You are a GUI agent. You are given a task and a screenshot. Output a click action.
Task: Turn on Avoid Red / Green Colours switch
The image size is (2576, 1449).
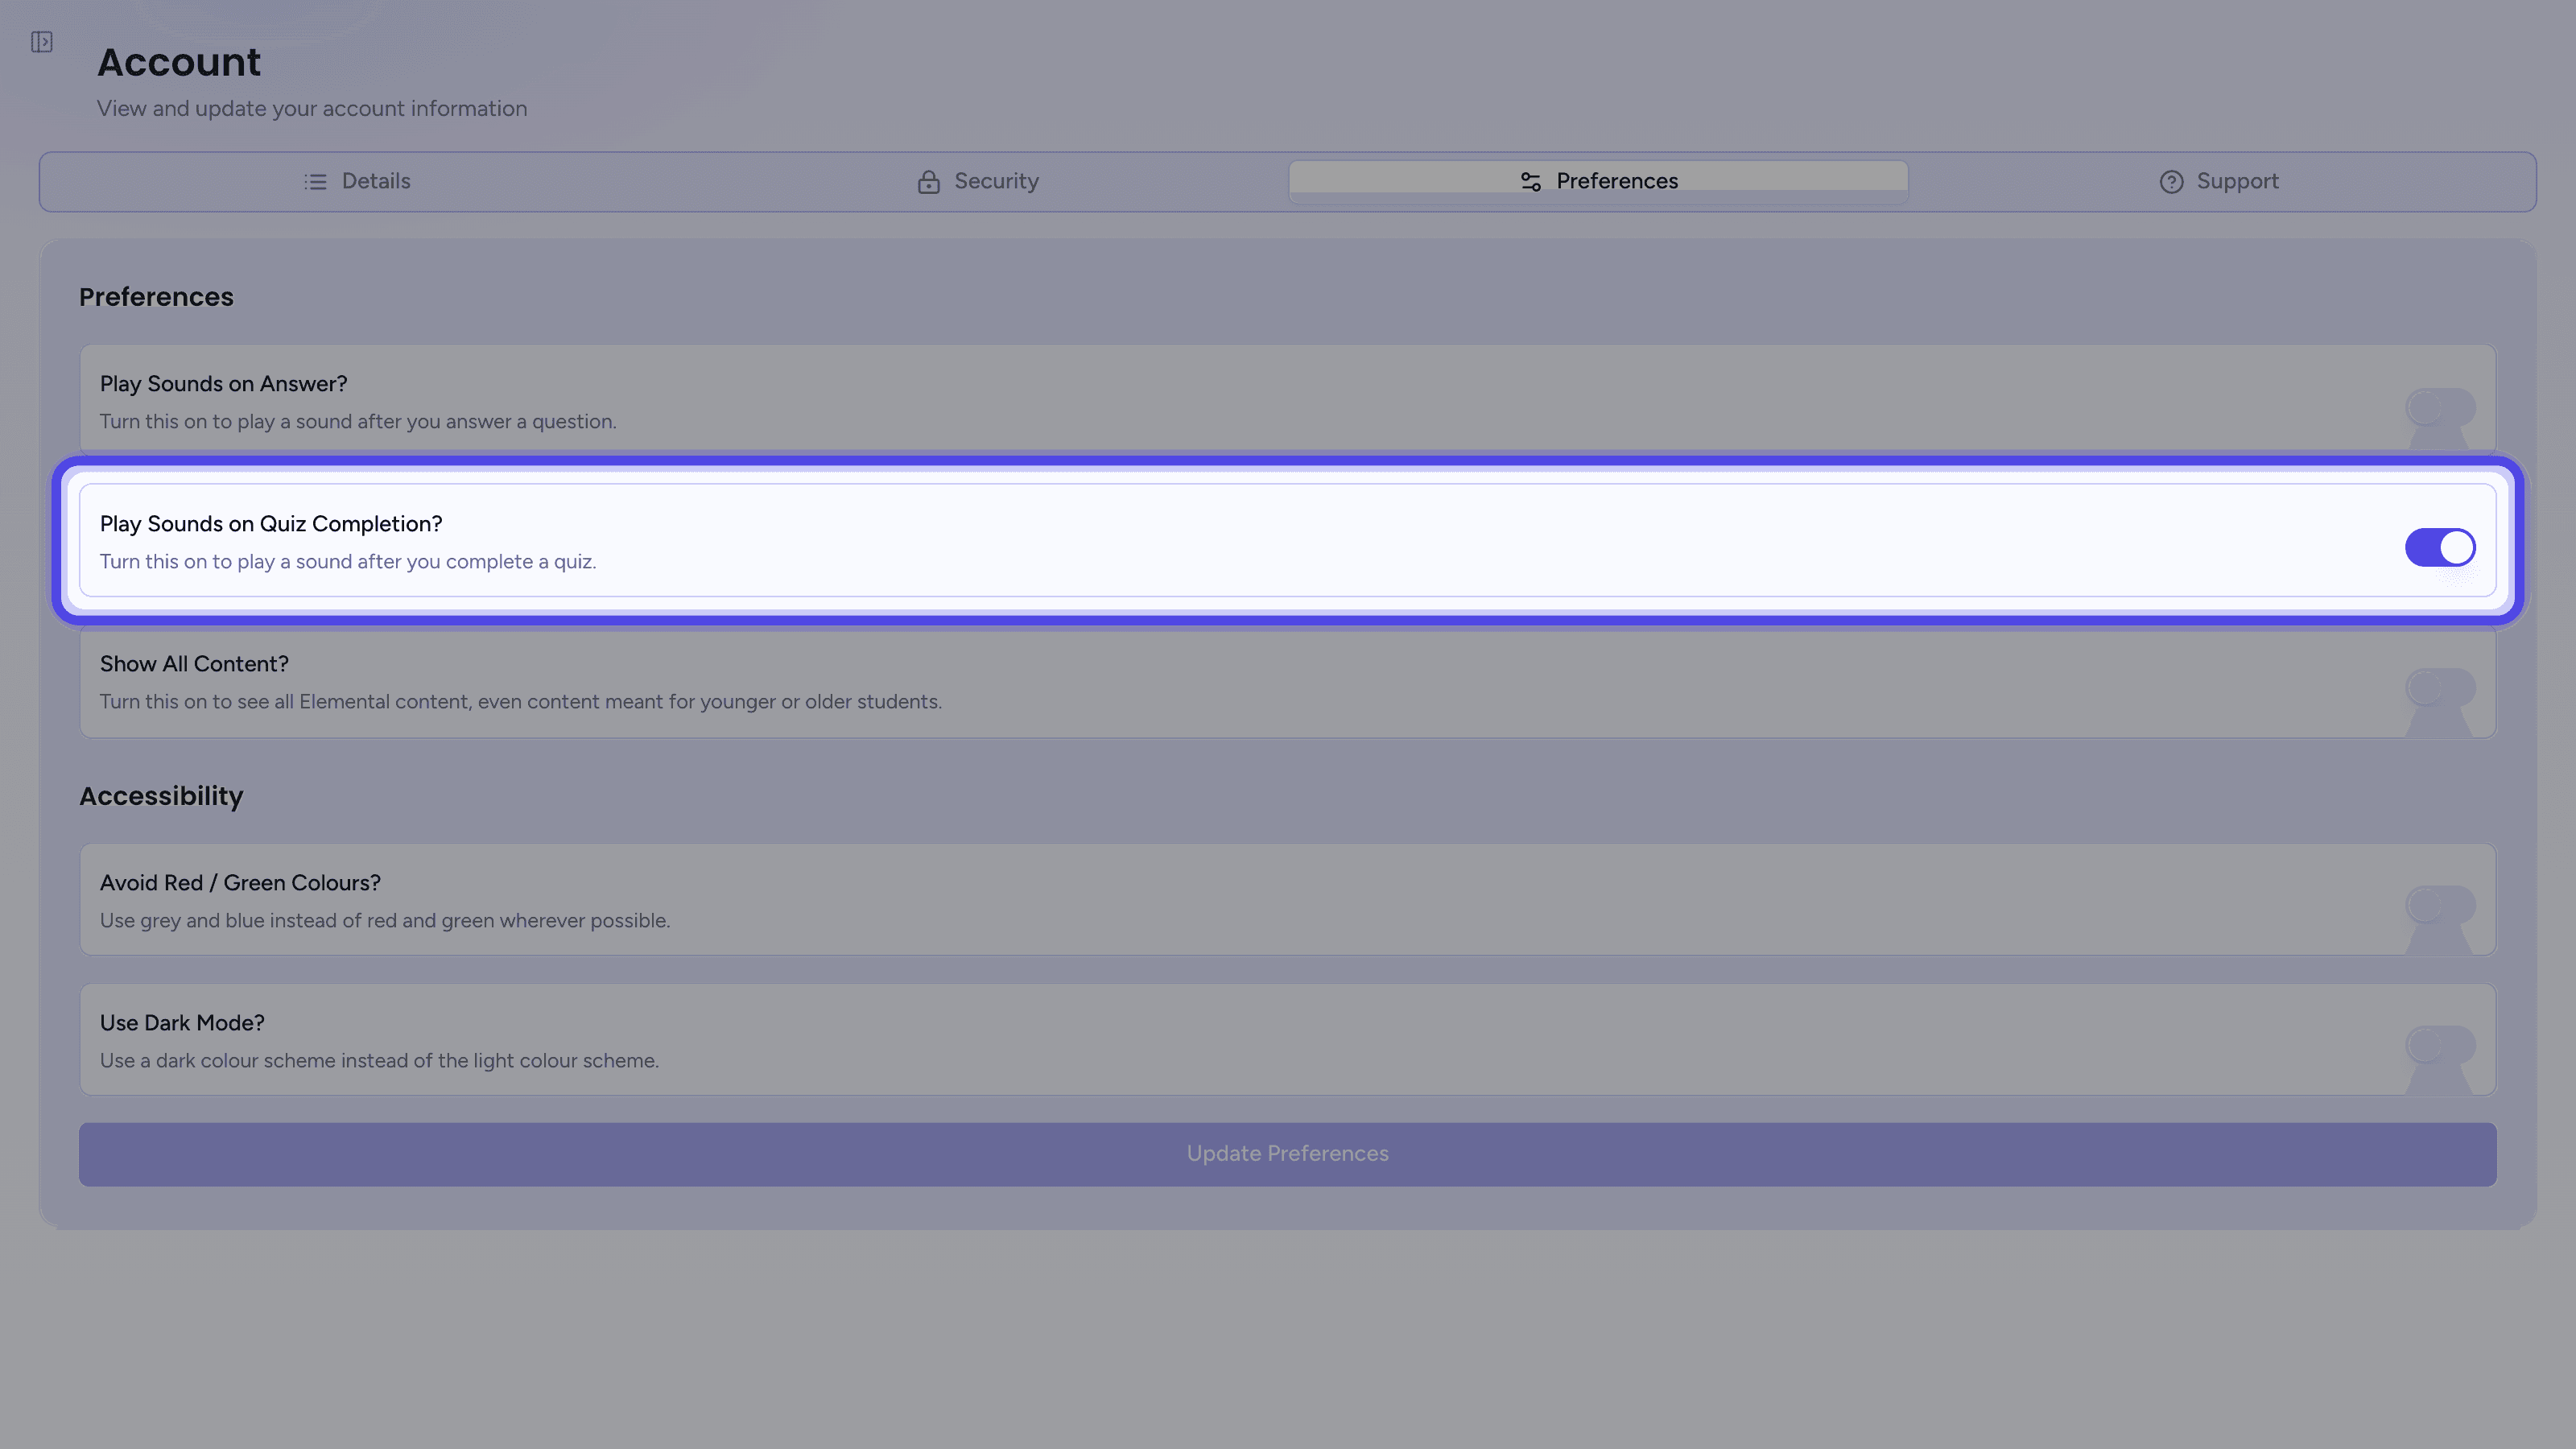pyautogui.click(x=2440, y=906)
